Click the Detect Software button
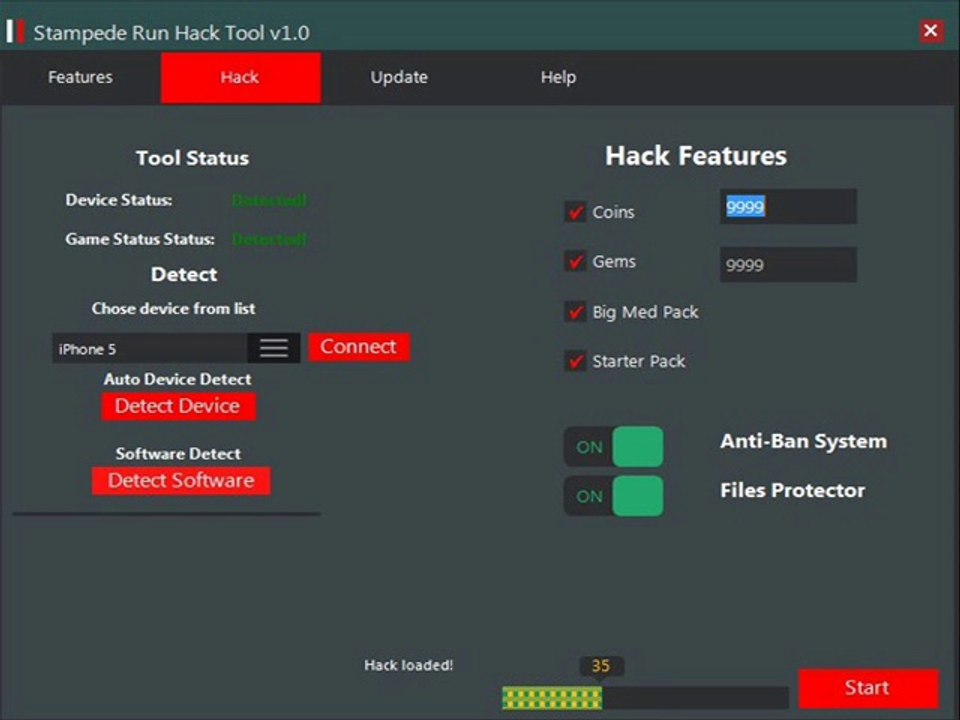The height and width of the screenshot is (720, 960). point(181,481)
